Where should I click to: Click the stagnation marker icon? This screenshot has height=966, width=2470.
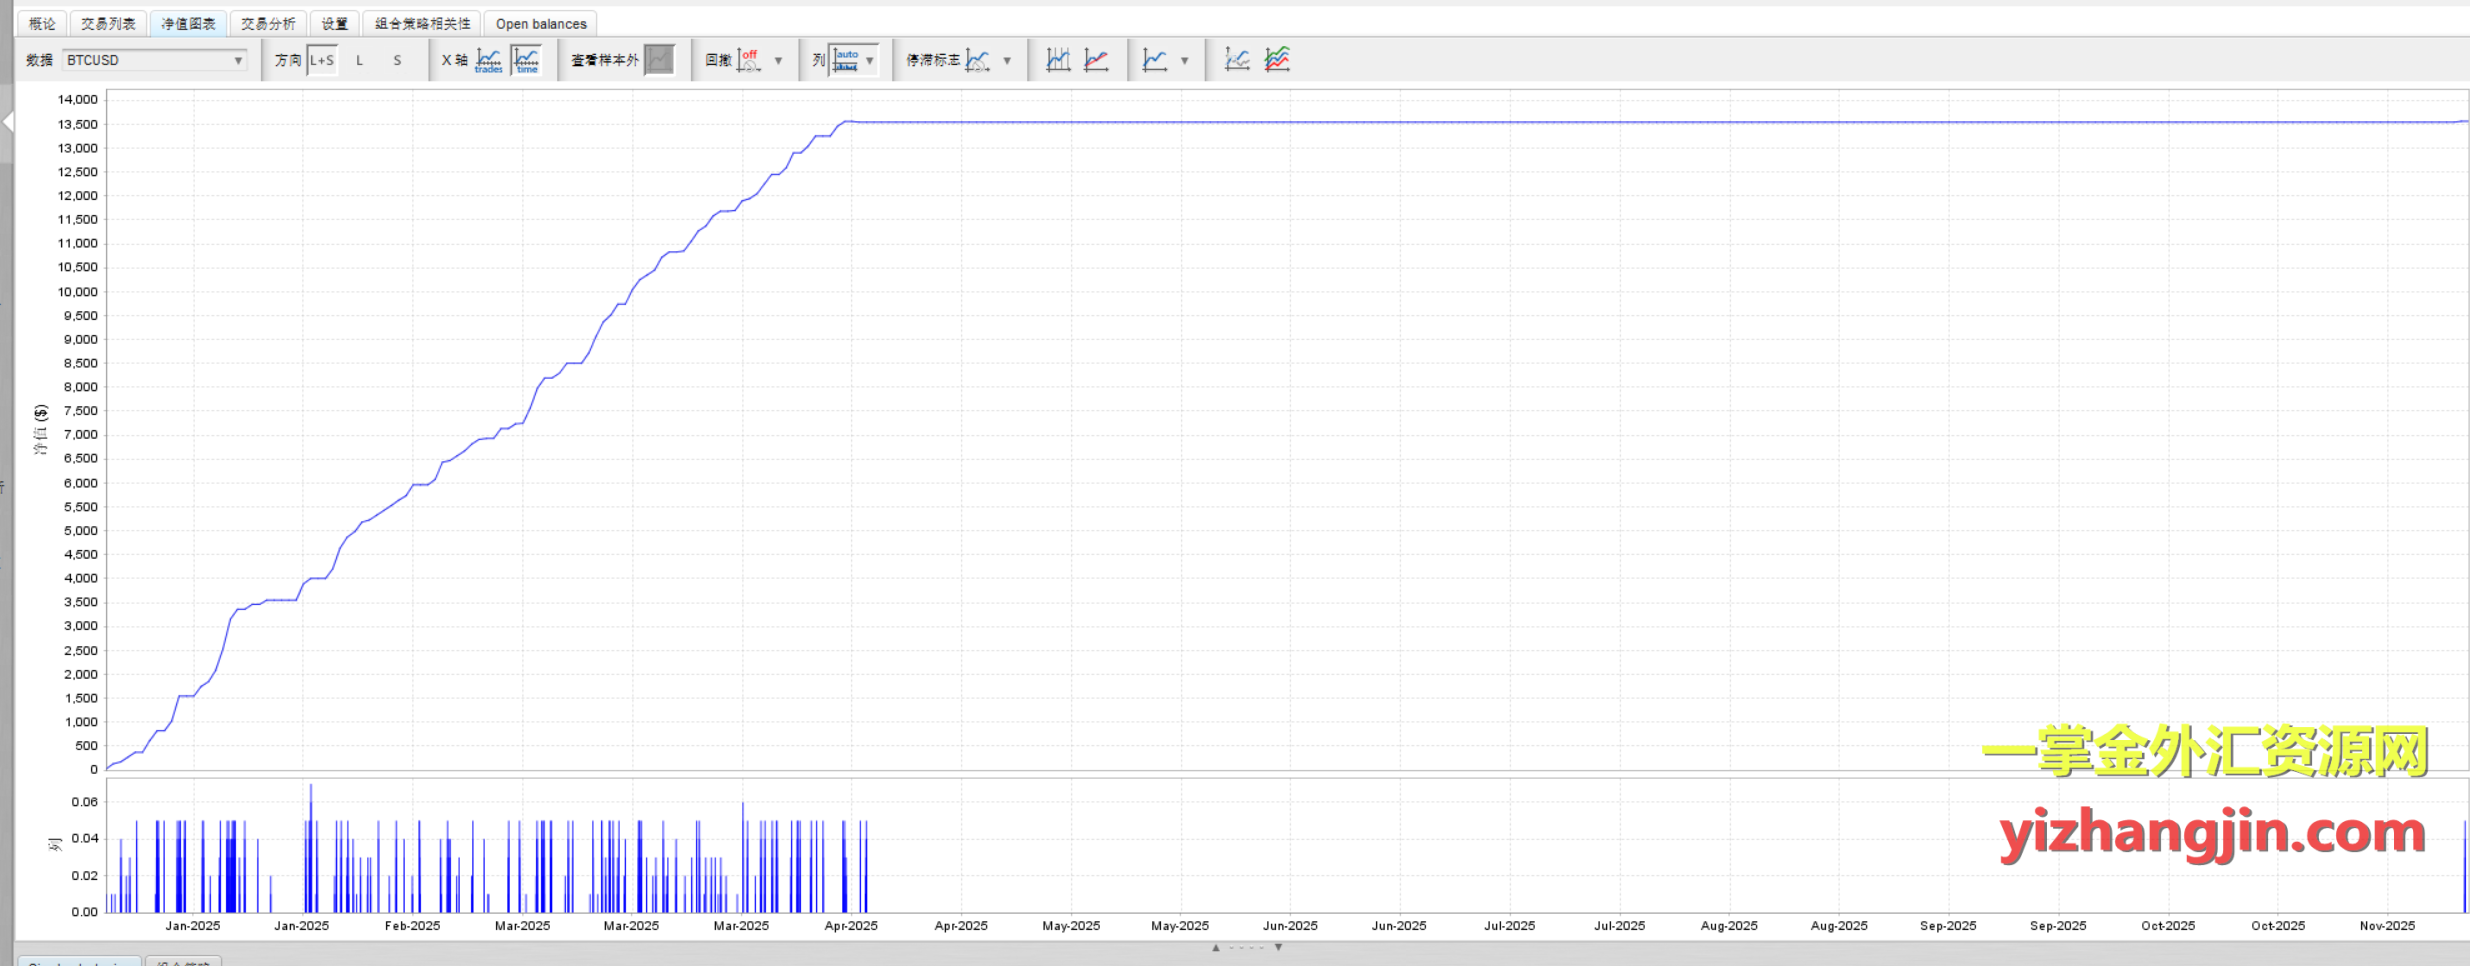[978, 60]
